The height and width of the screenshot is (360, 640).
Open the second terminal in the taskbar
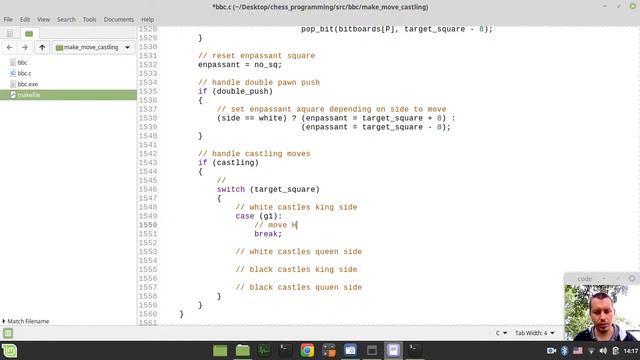(415, 351)
